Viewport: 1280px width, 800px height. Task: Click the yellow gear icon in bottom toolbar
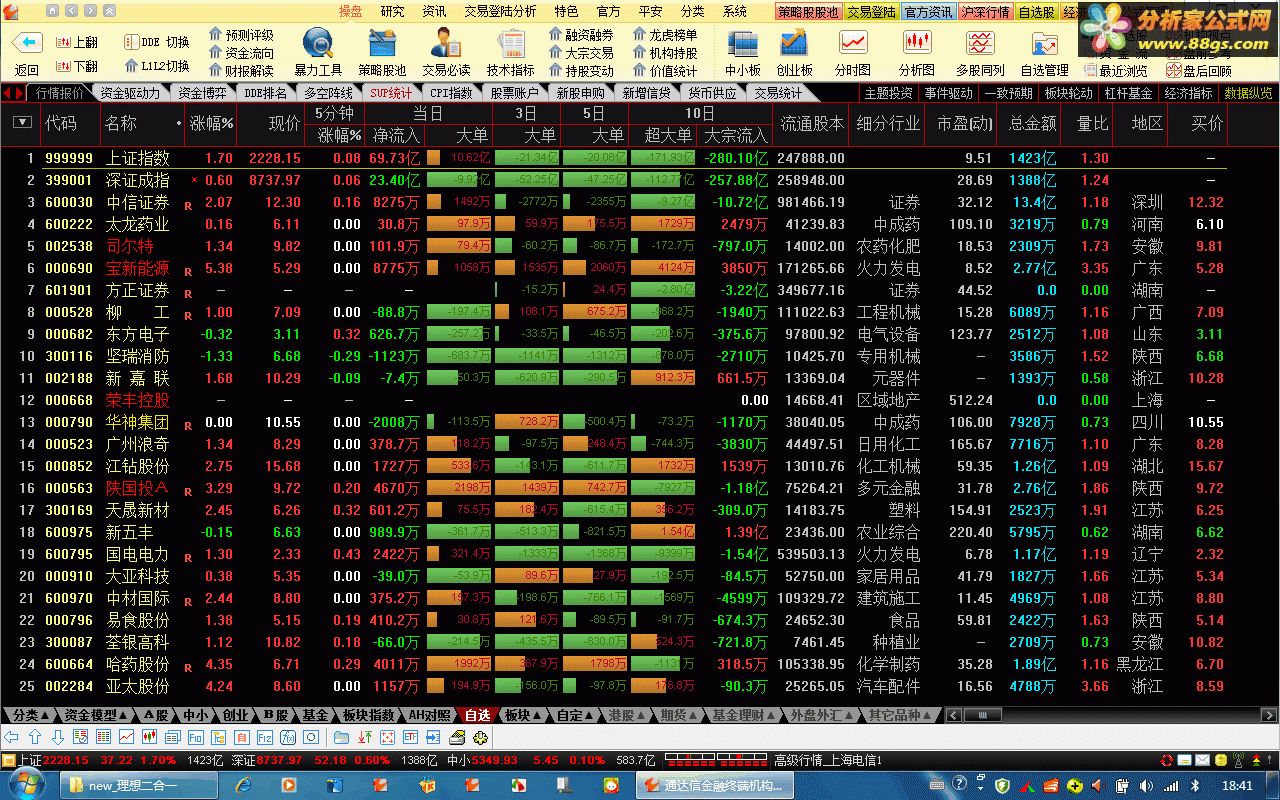pos(480,737)
